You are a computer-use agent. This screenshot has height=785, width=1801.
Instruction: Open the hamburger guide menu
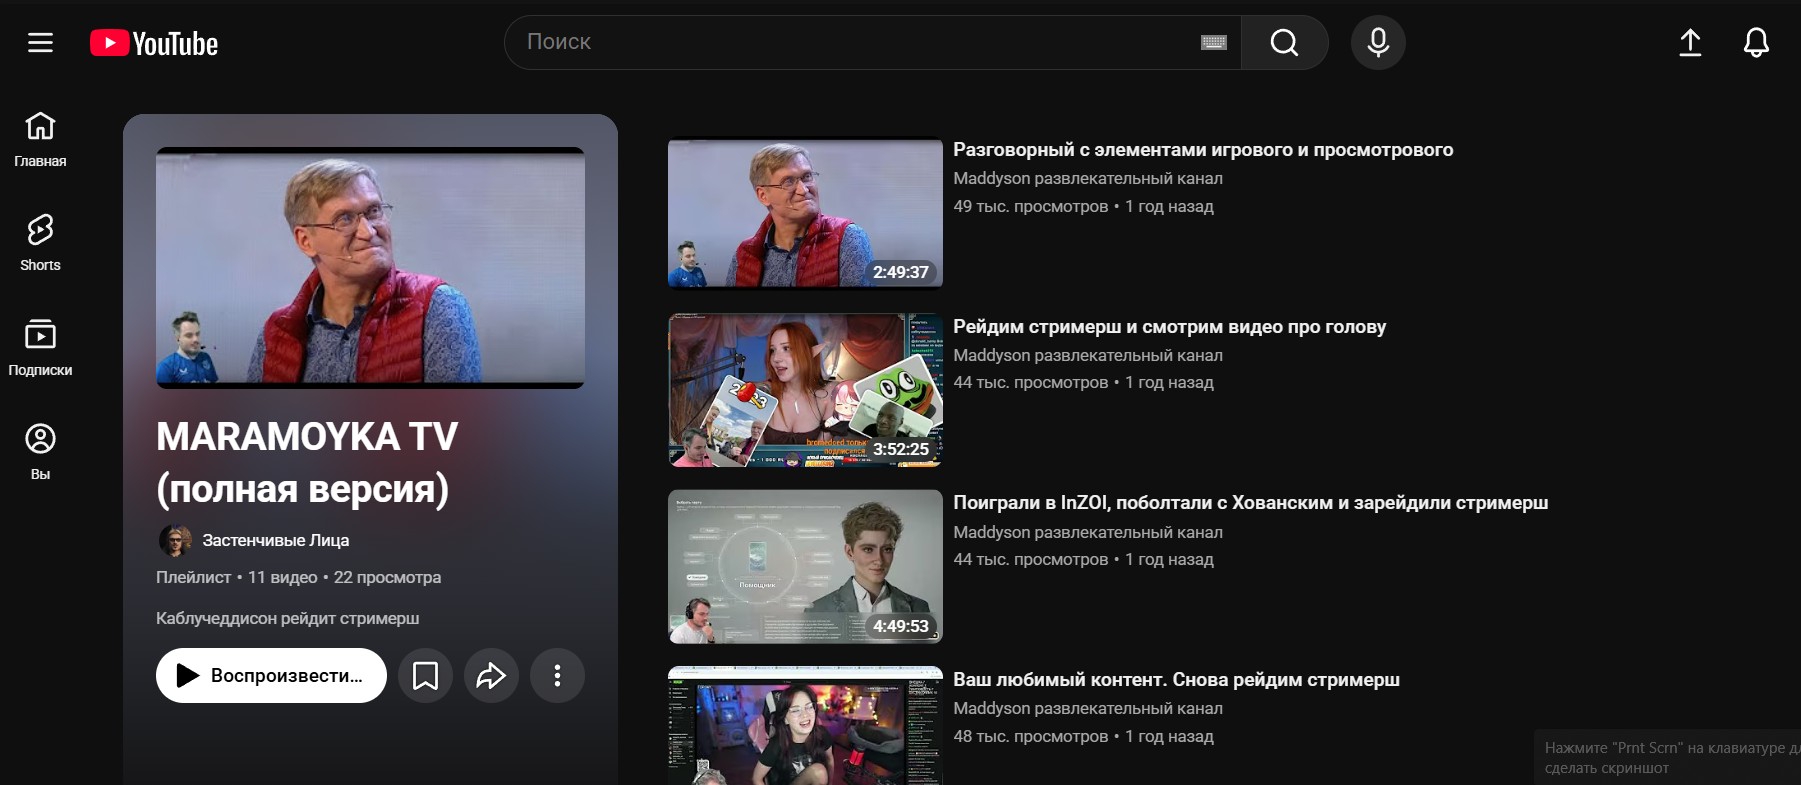click(x=40, y=42)
